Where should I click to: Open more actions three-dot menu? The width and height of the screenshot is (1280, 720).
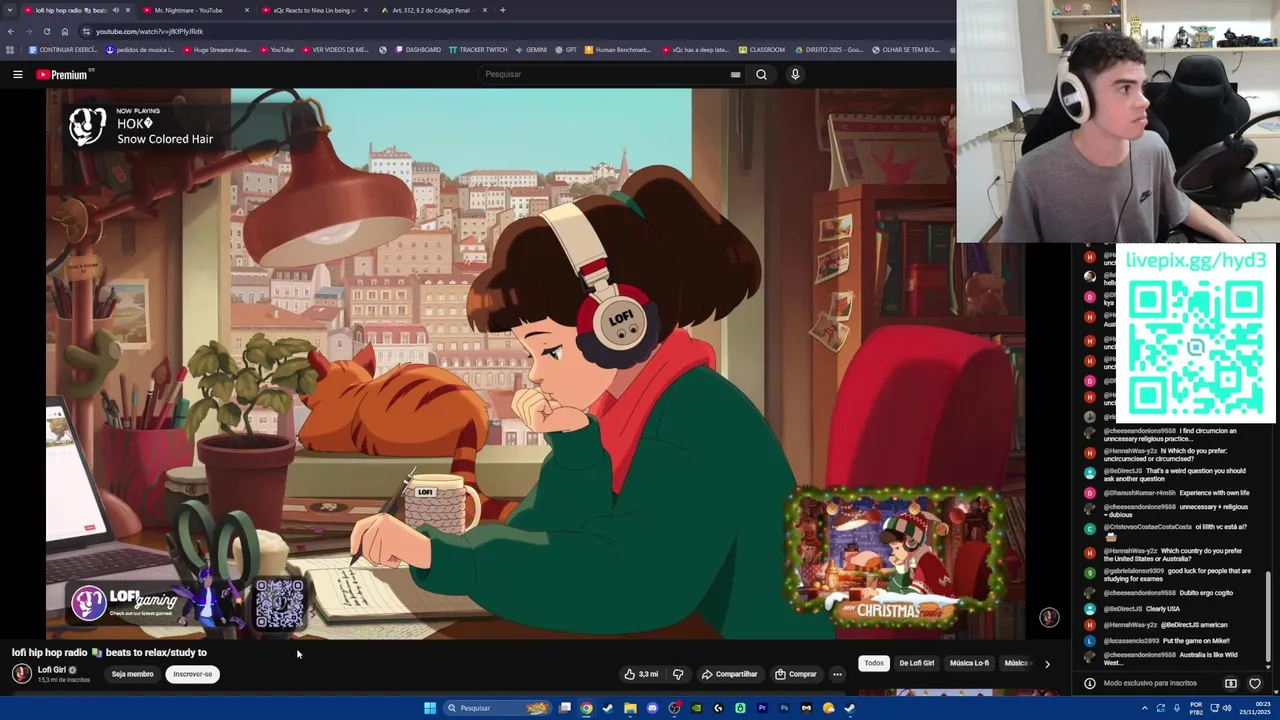pyautogui.click(x=838, y=674)
